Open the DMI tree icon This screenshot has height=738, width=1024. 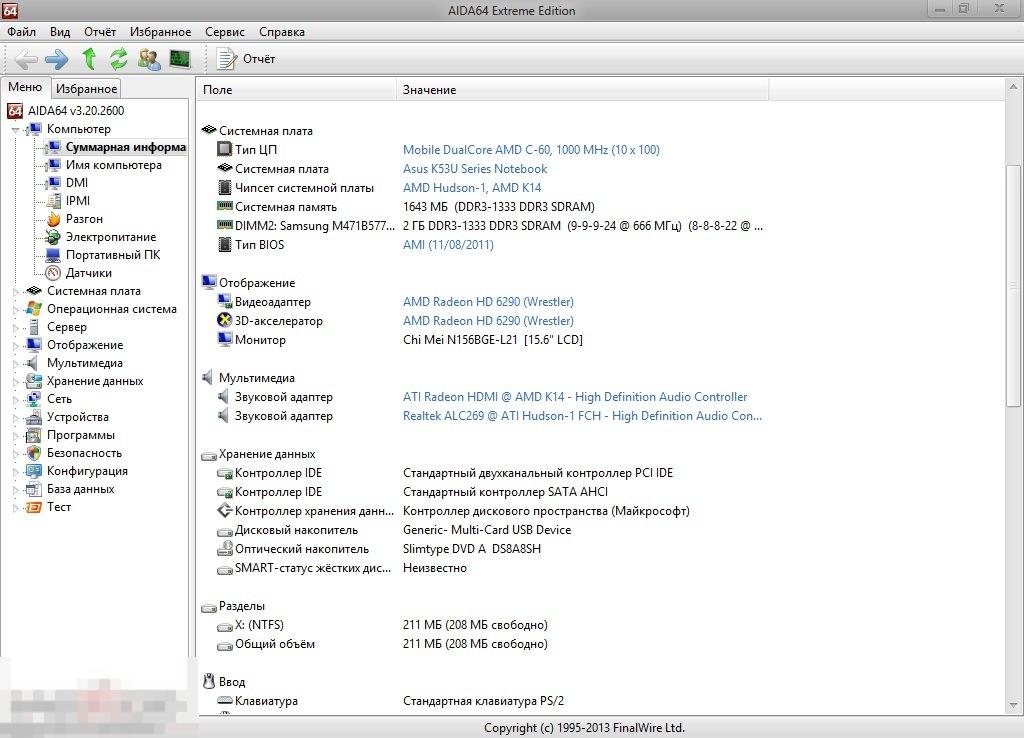coord(54,183)
